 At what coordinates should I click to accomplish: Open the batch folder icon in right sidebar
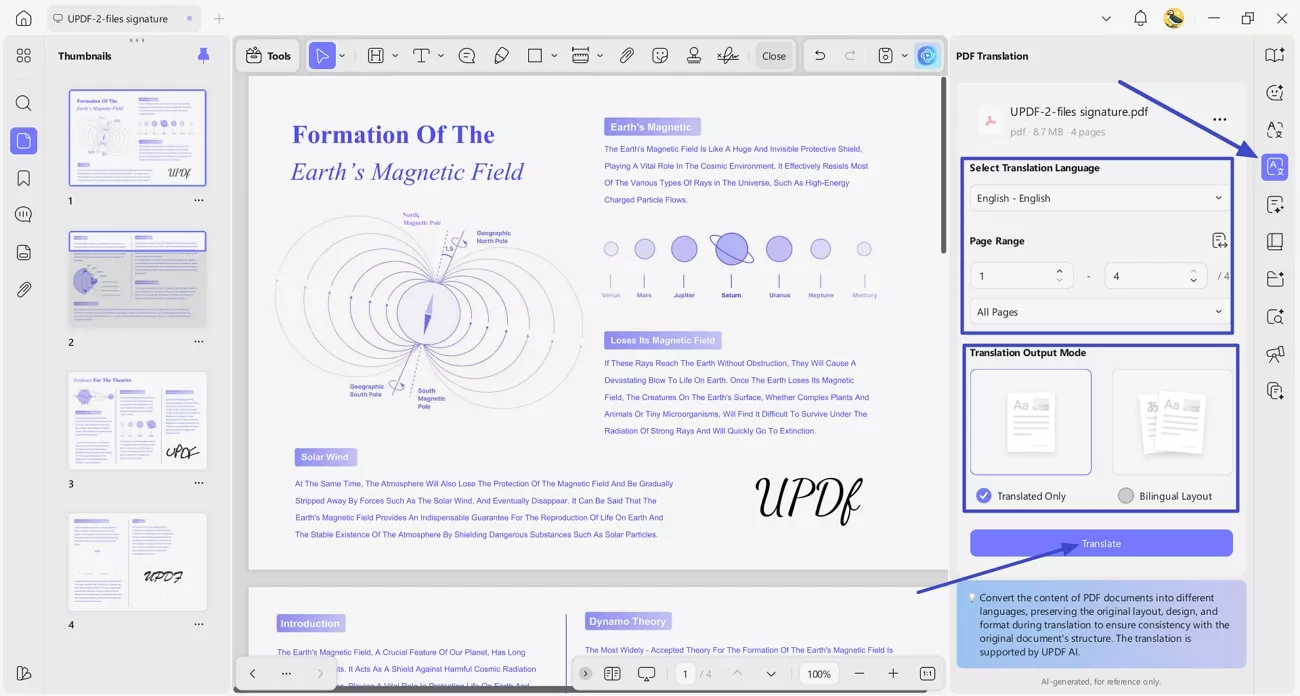1275,279
